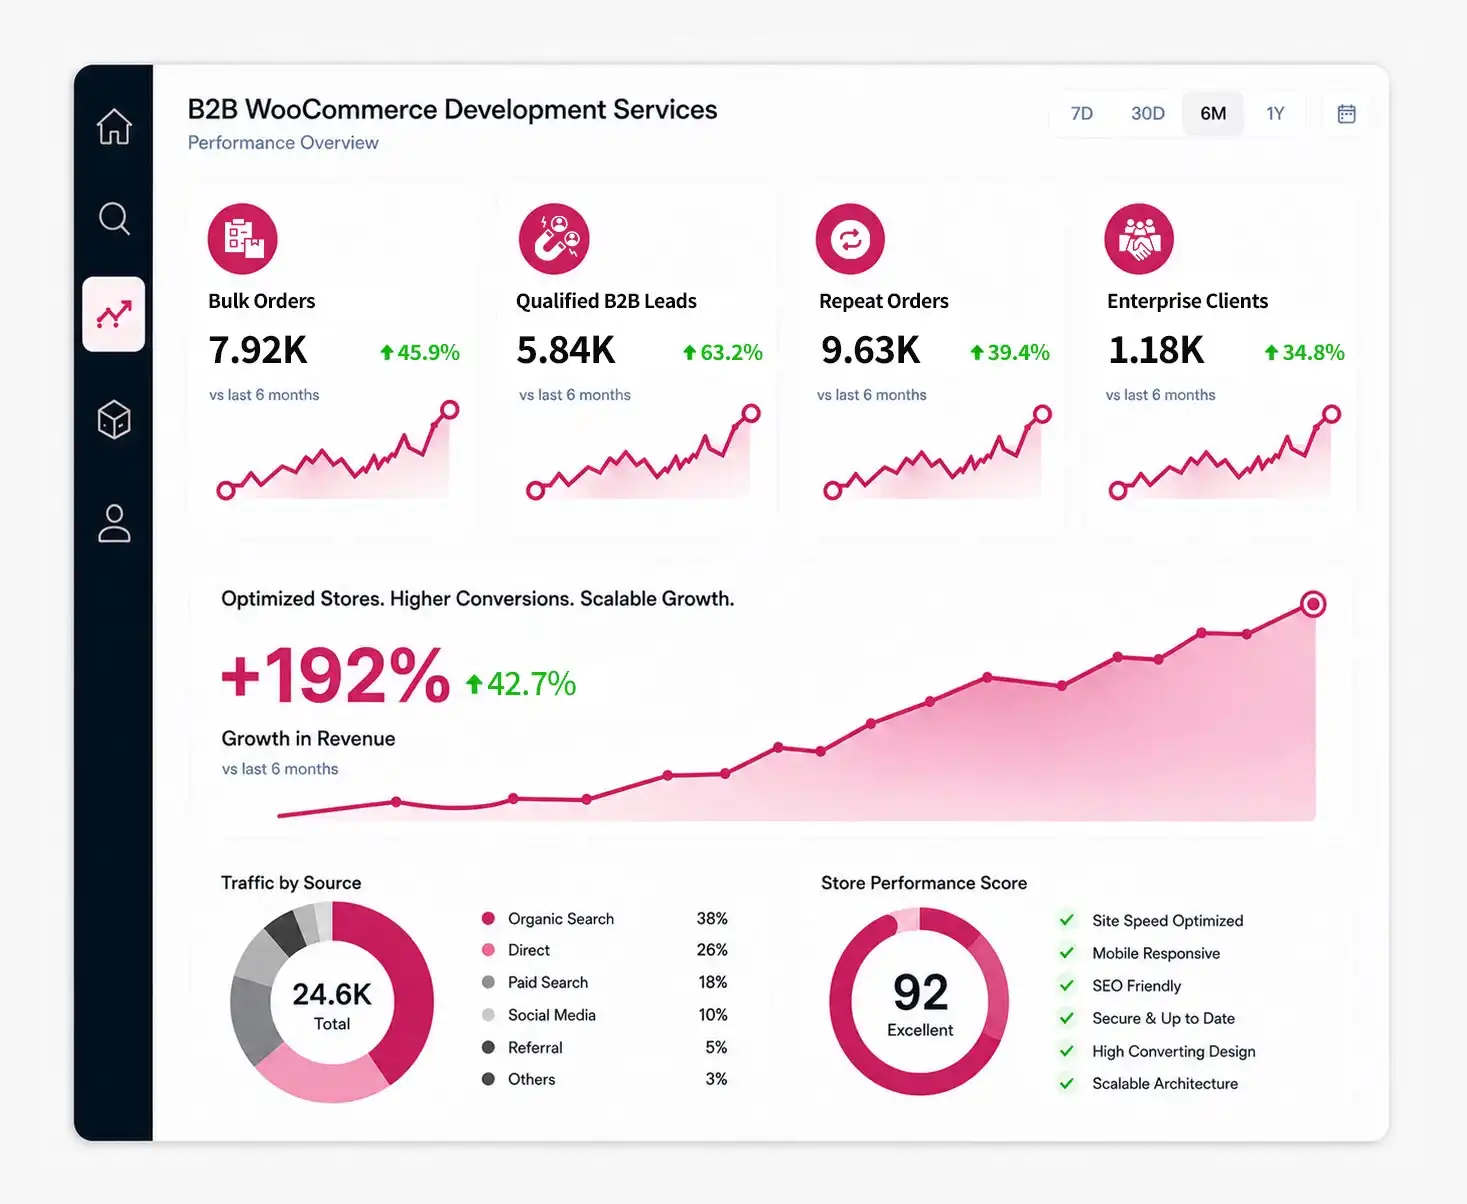Click the Paid Search legend color dot
The height and width of the screenshot is (1204, 1467).
(x=488, y=982)
